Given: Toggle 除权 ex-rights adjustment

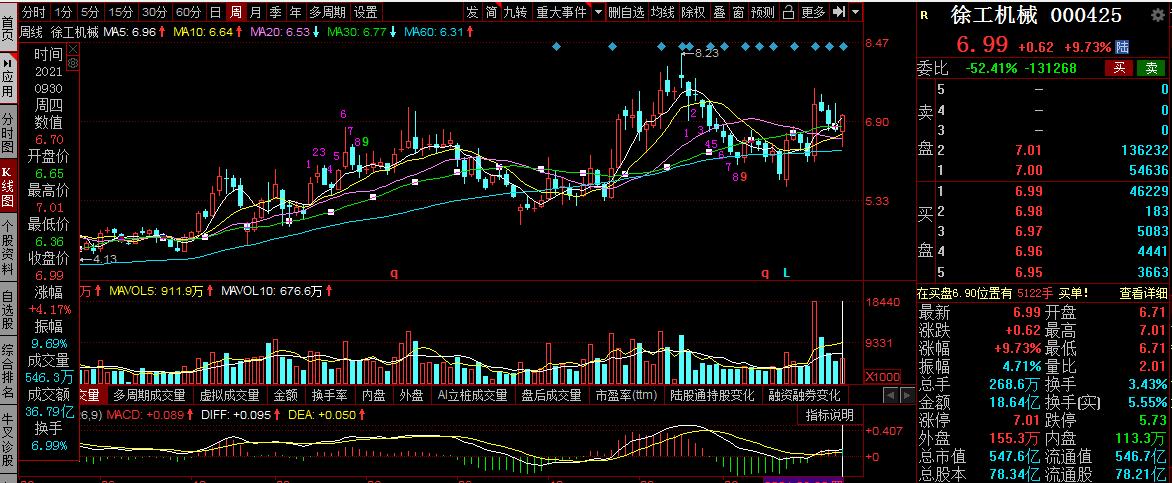Looking at the screenshot, I should (694, 12).
